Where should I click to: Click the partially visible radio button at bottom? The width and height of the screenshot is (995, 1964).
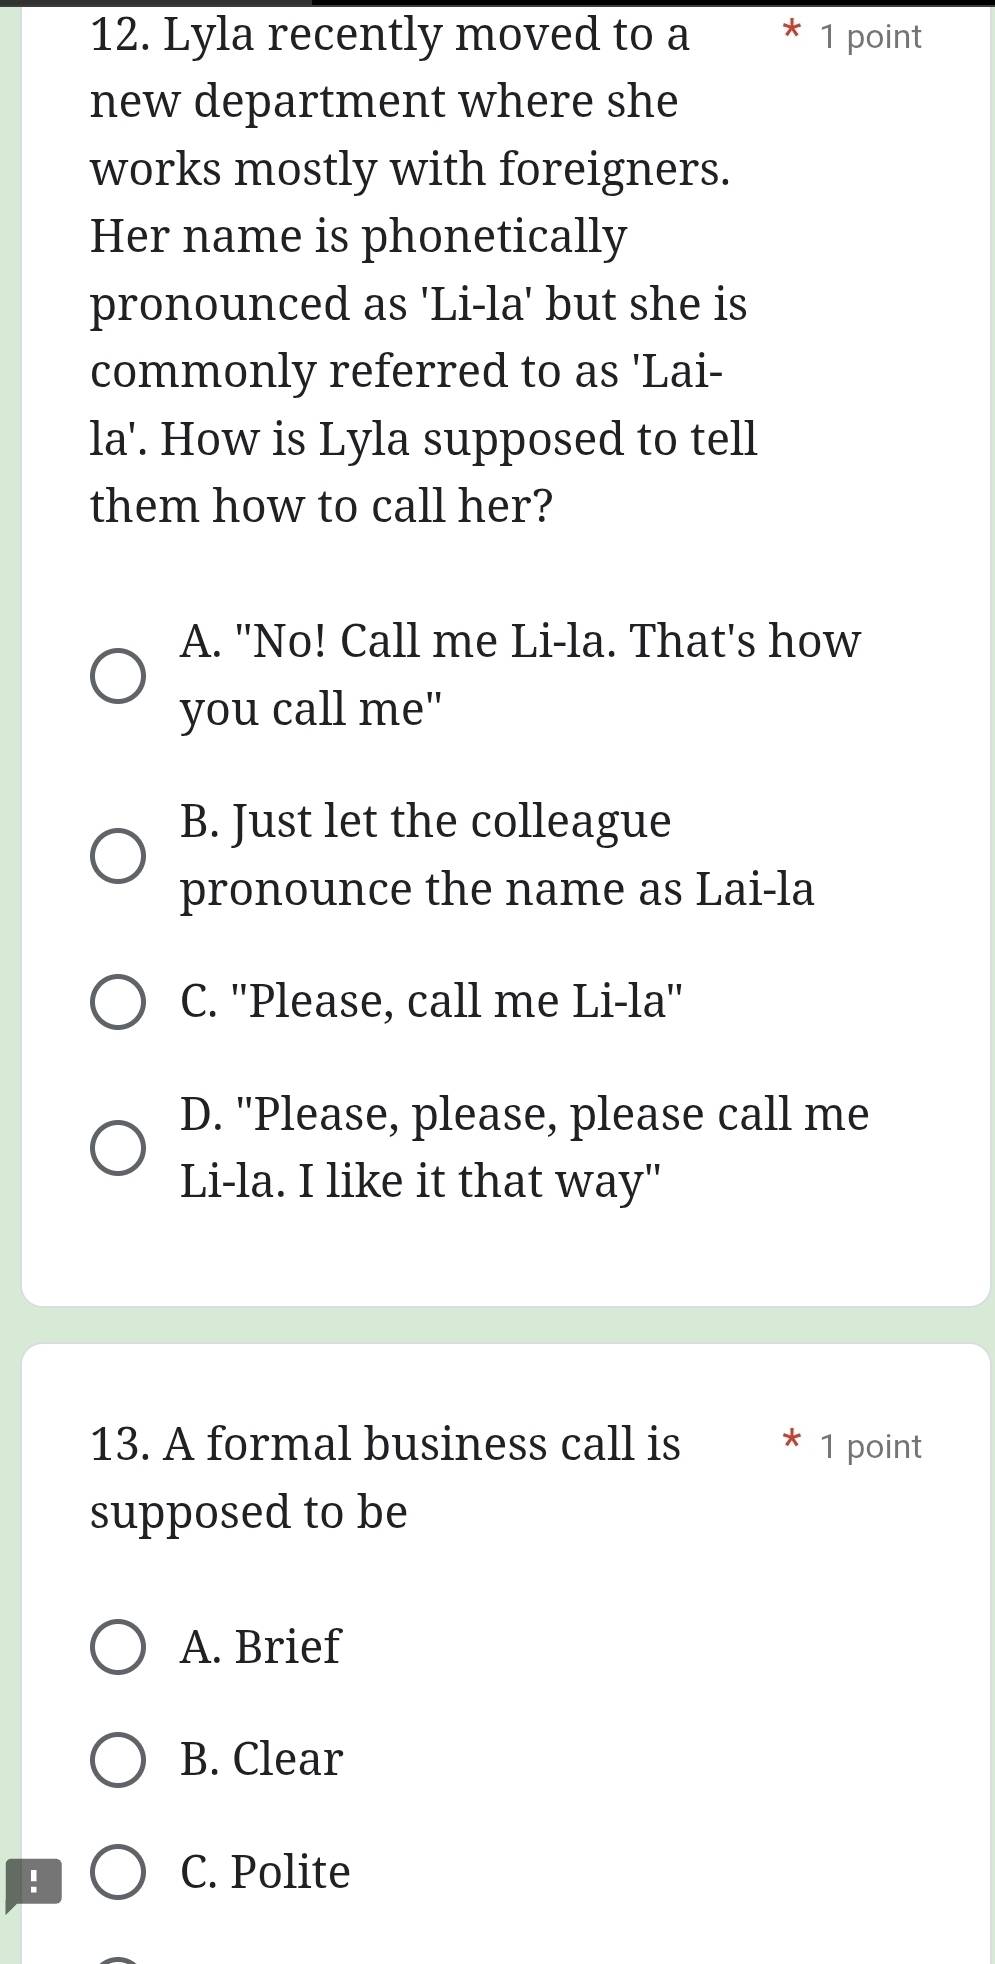(118, 1958)
